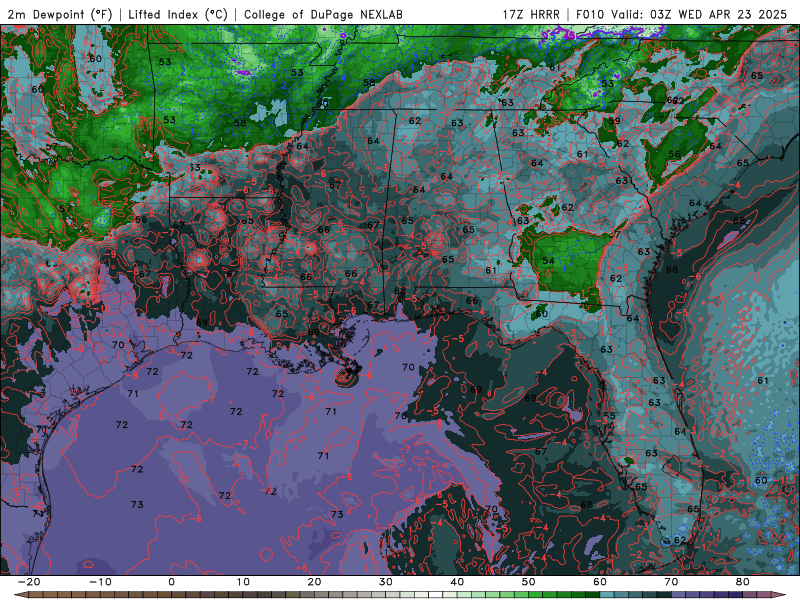Screen dimensions: 800x600
Task: Click the "17Z HRRR" model run label
Action: (x=531, y=14)
